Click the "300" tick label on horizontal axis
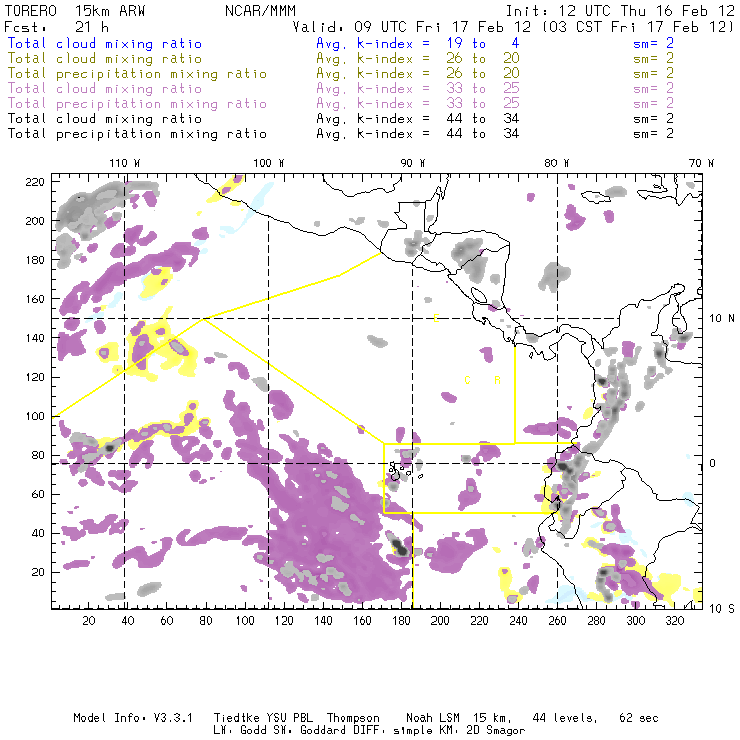The height and width of the screenshot is (740, 740). tap(635, 621)
